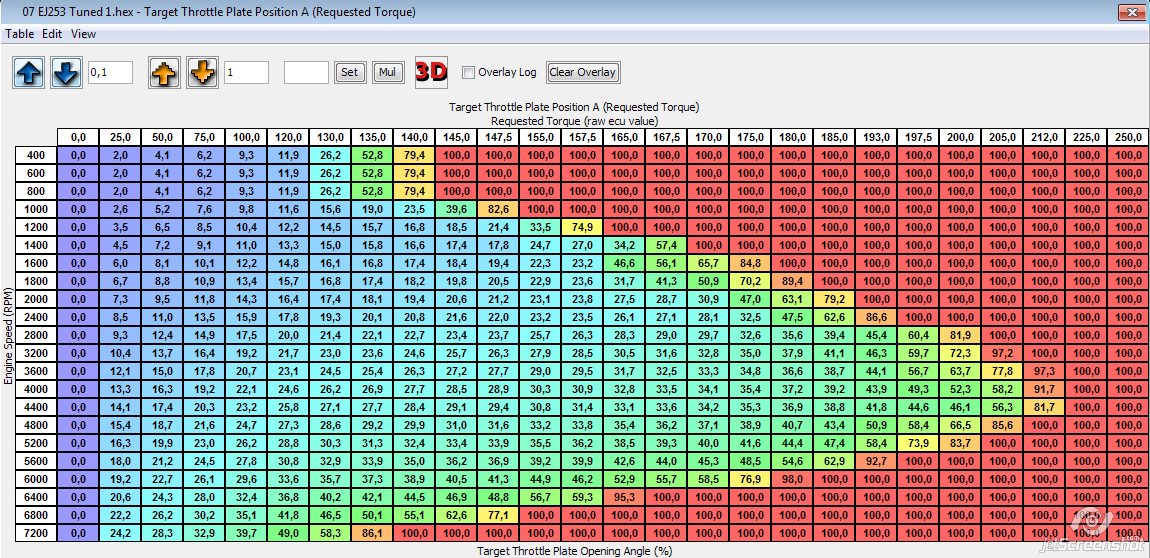
Task: Select the 7200 RPM row header
Action: [x=36, y=534]
